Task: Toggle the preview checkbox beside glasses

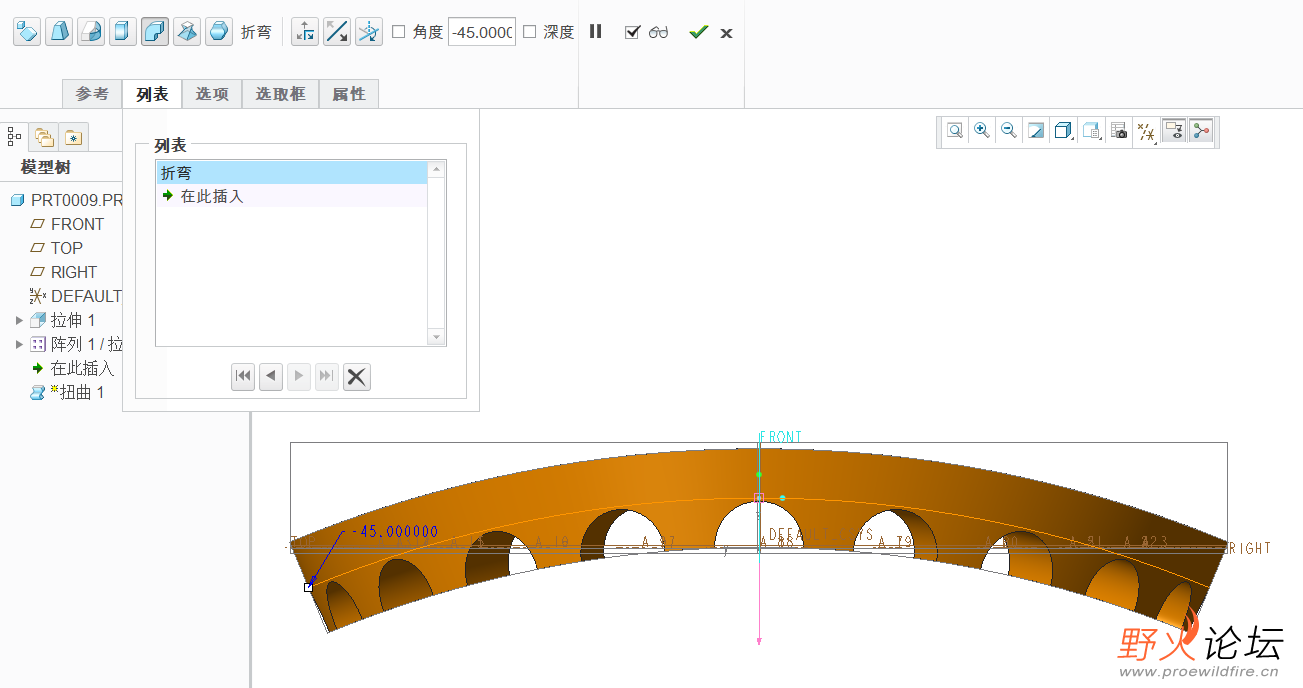Action: [632, 32]
